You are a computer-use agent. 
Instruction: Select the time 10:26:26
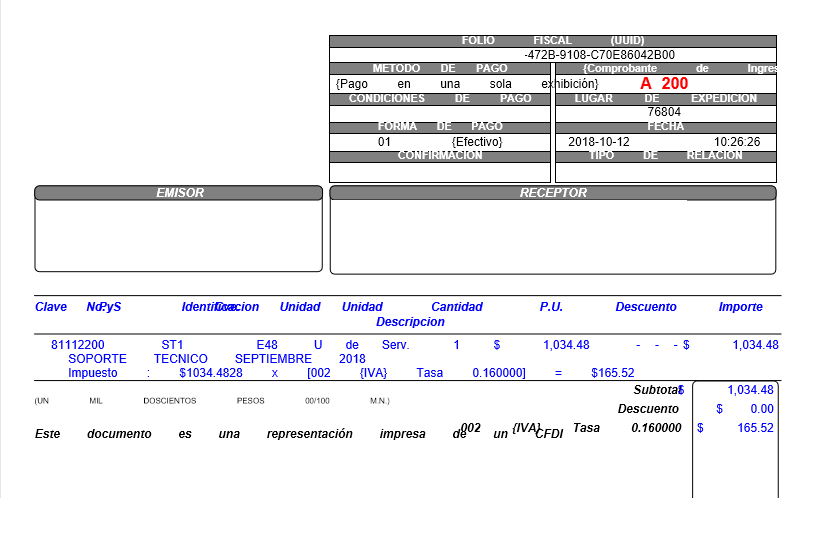[737, 142]
